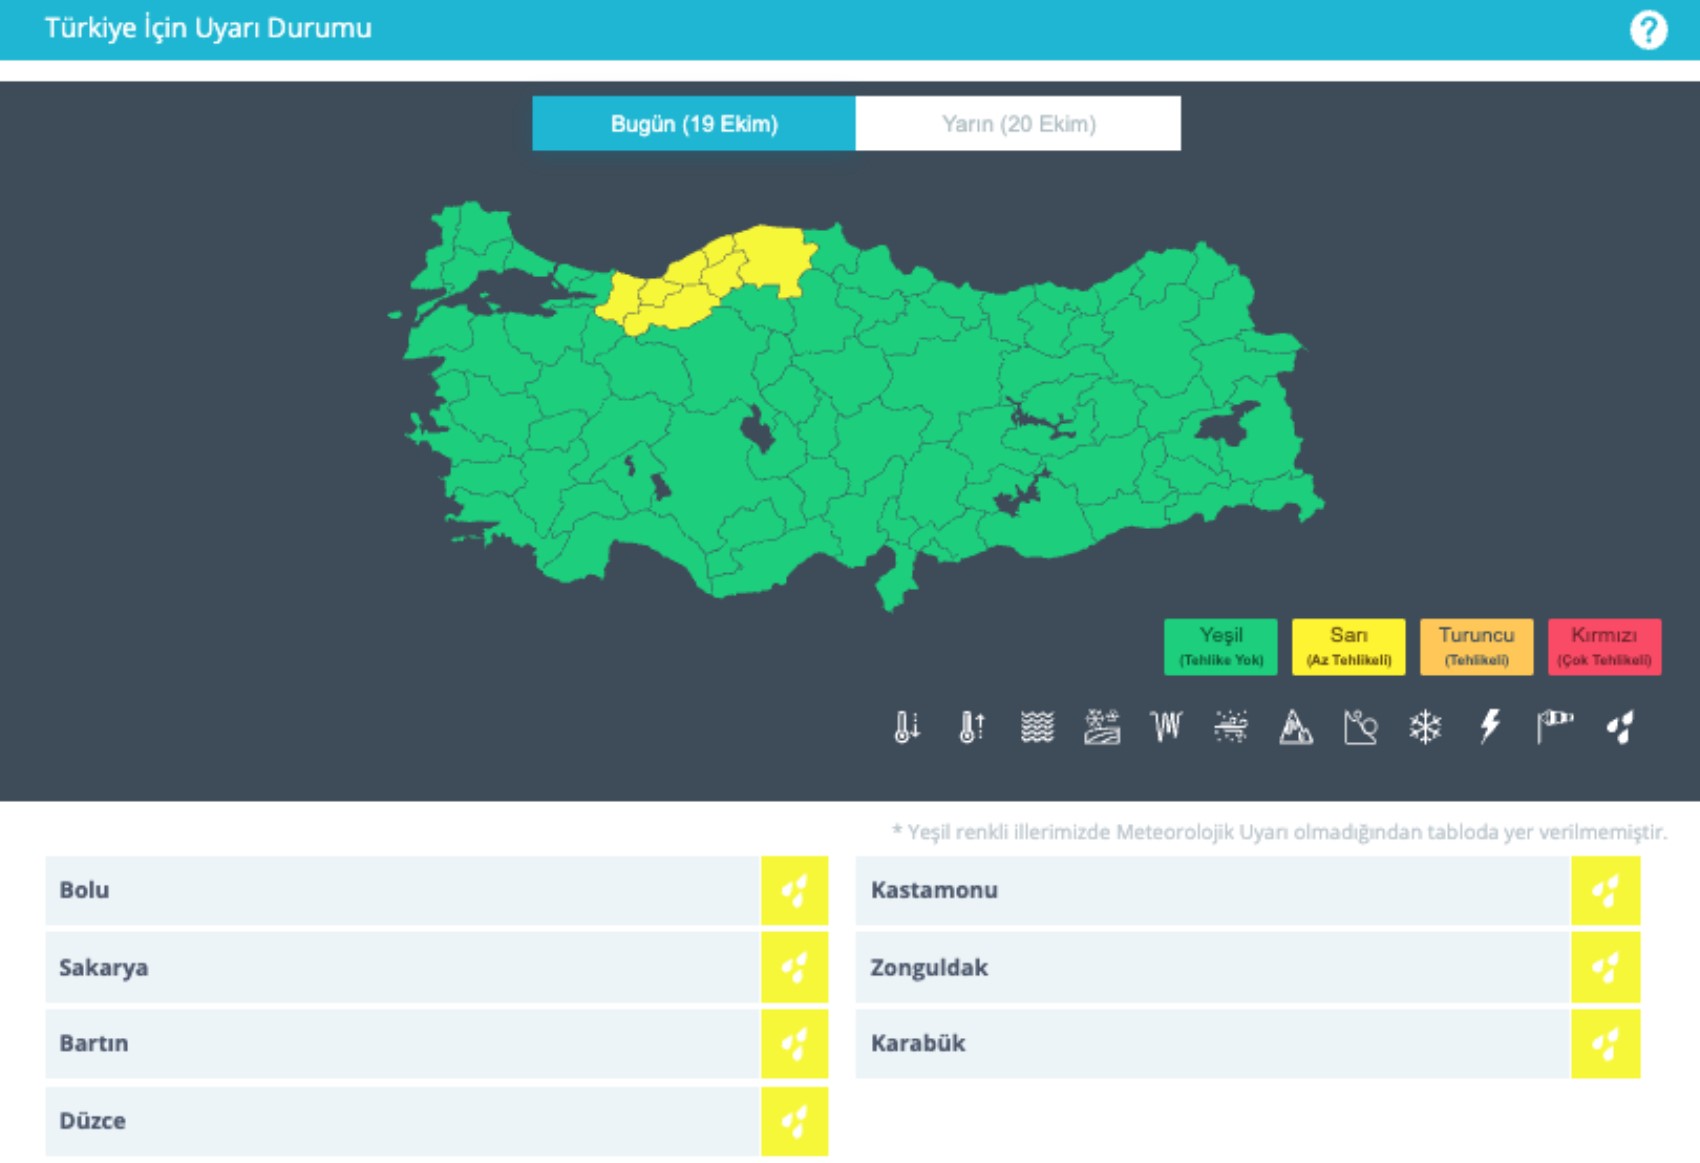The height and width of the screenshot is (1163, 1700).
Task: Click the lightning bolt thunderstorm icon
Action: point(1490,727)
